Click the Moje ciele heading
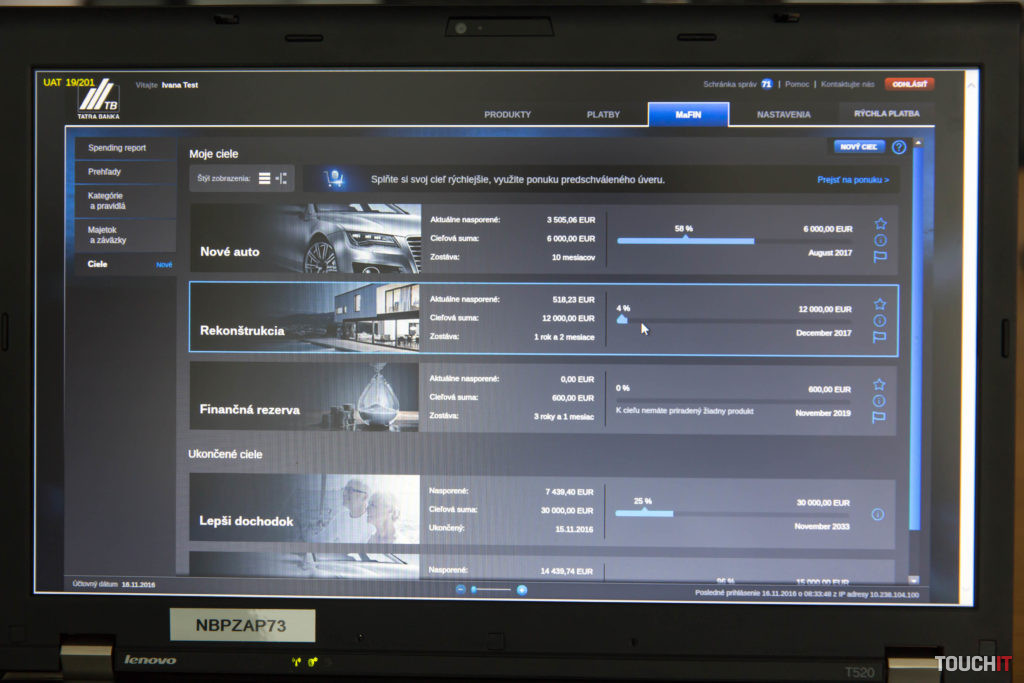The height and width of the screenshot is (683, 1024). 214,154
